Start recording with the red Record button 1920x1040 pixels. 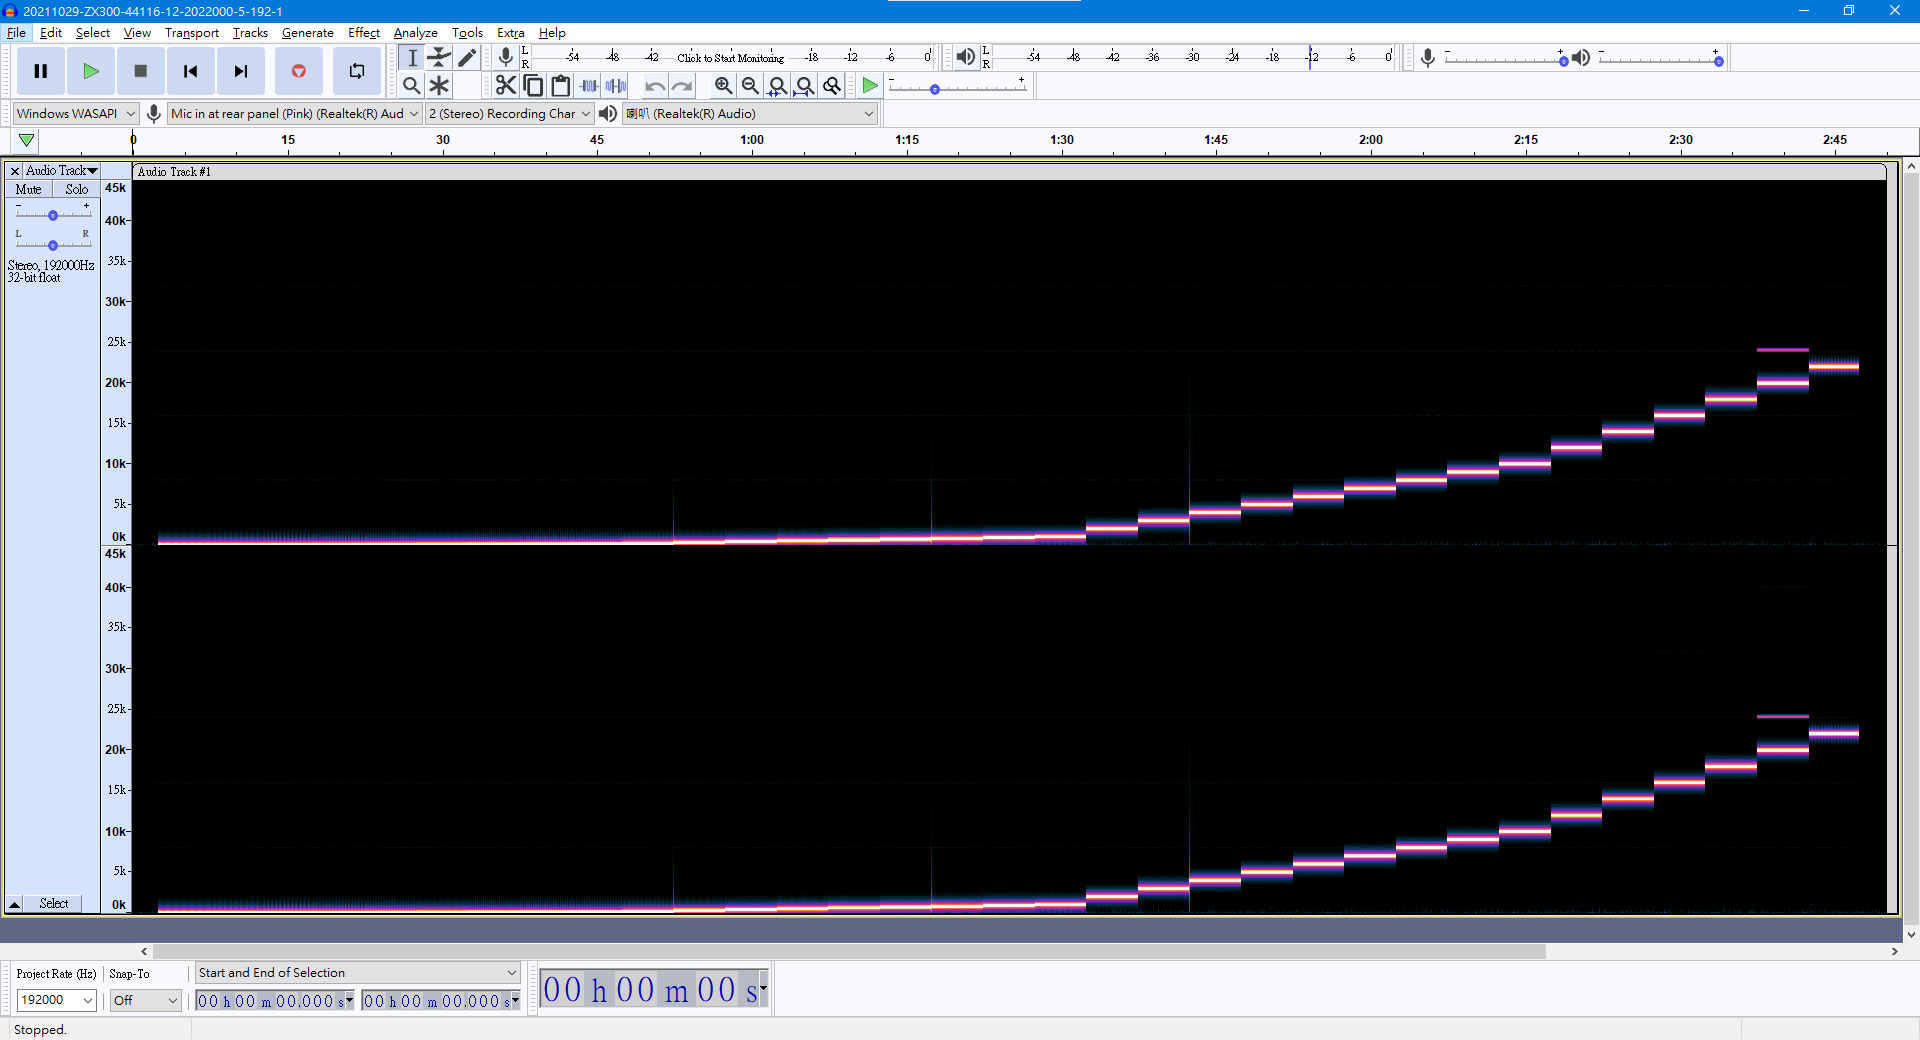coord(298,71)
